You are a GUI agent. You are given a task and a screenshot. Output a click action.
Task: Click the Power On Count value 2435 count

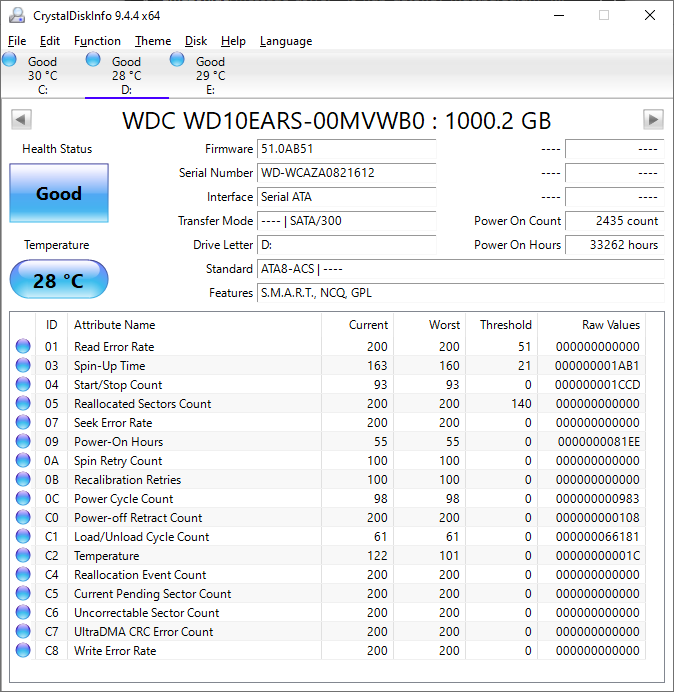pyautogui.click(x=615, y=221)
